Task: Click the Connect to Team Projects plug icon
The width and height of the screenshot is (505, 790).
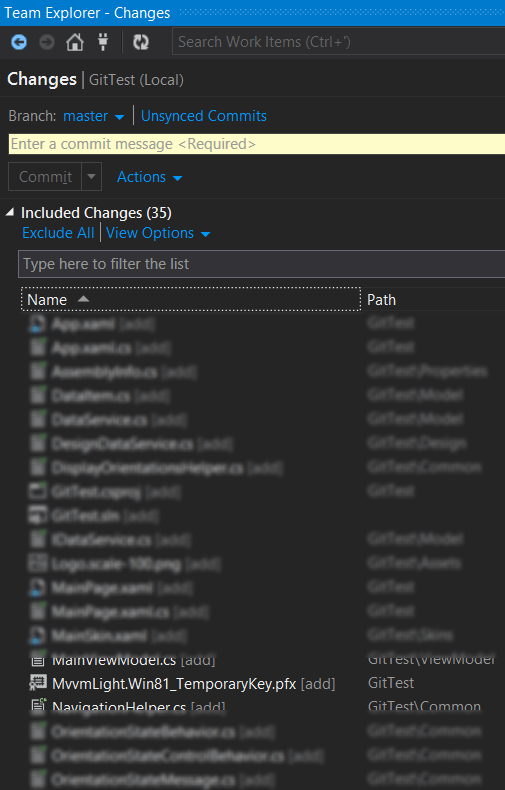Action: click(103, 42)
